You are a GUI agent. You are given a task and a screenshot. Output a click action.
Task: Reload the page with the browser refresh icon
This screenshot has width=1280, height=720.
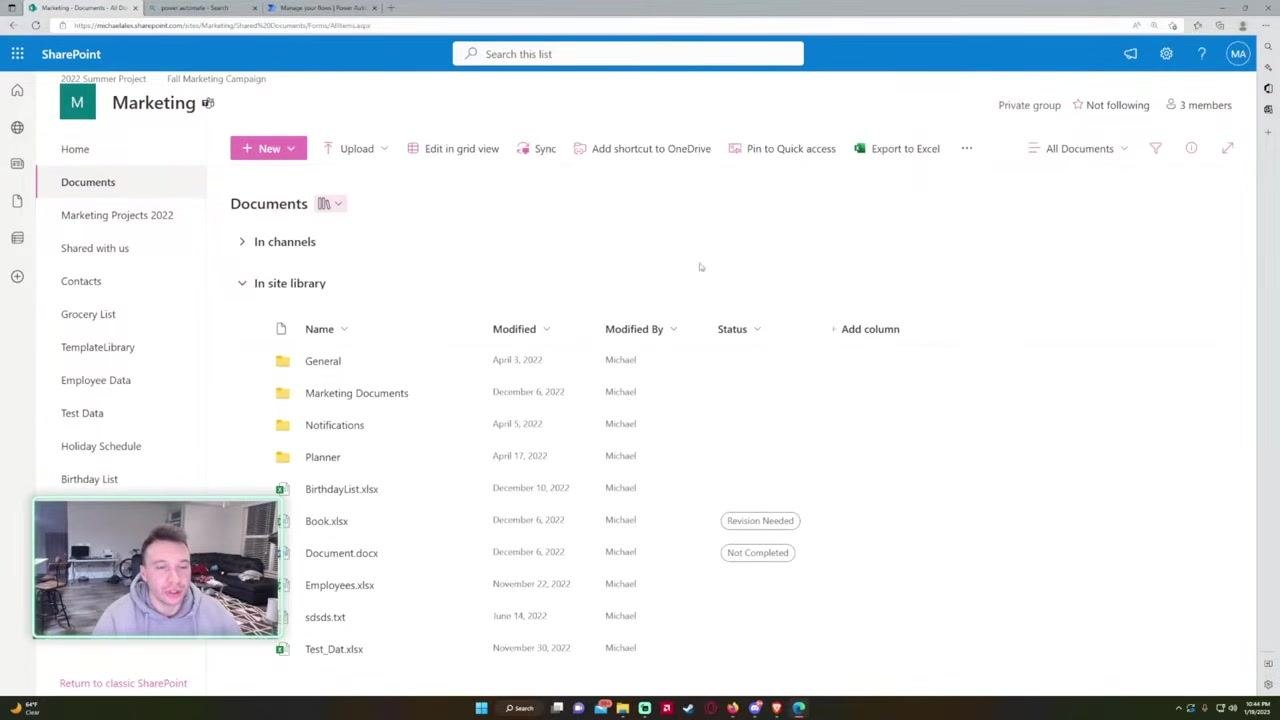click(x=36, y=25)
